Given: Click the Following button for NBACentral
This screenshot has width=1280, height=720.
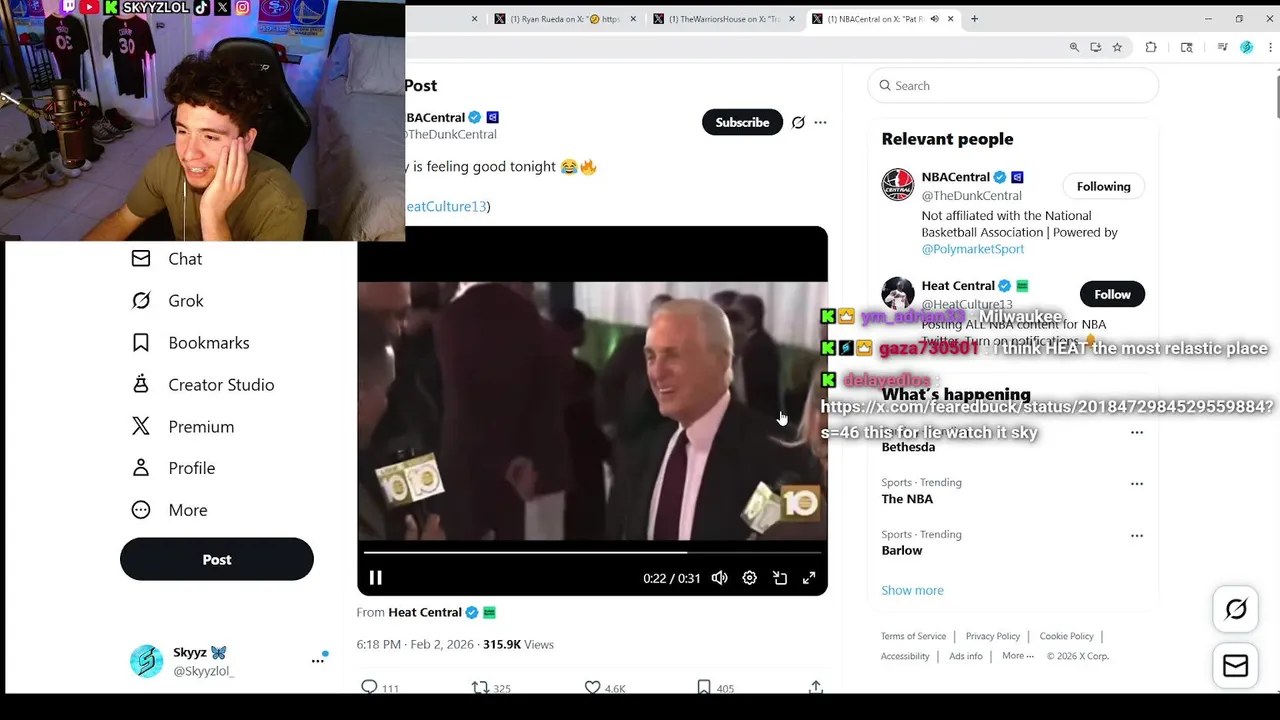Looking at the screenshot, I should 1103,186.
